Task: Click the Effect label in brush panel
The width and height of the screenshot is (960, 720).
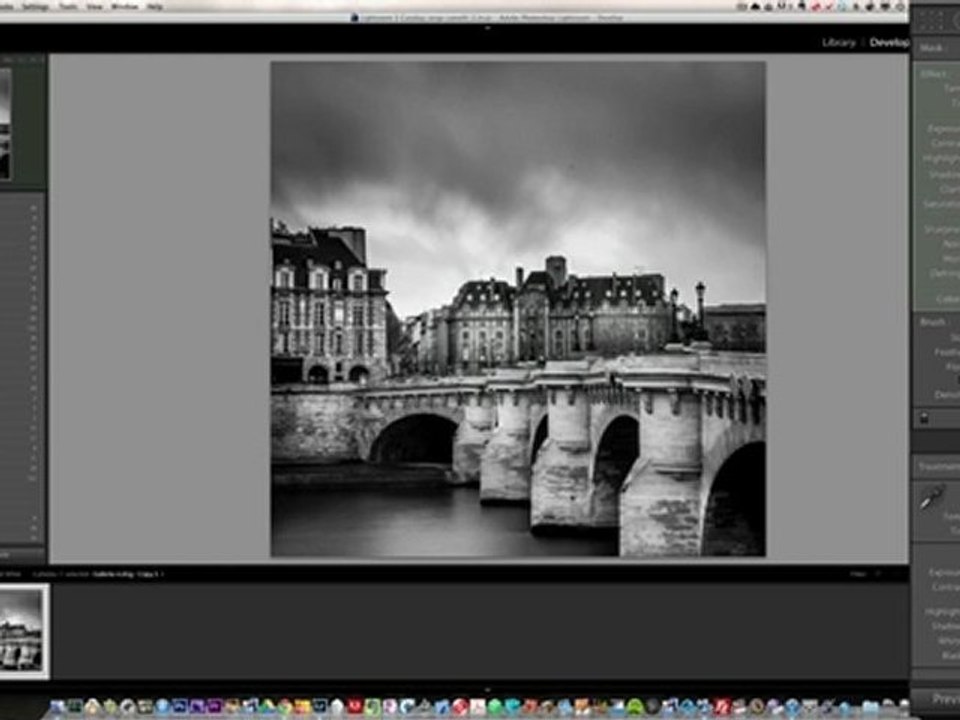Action: [933, 73]
